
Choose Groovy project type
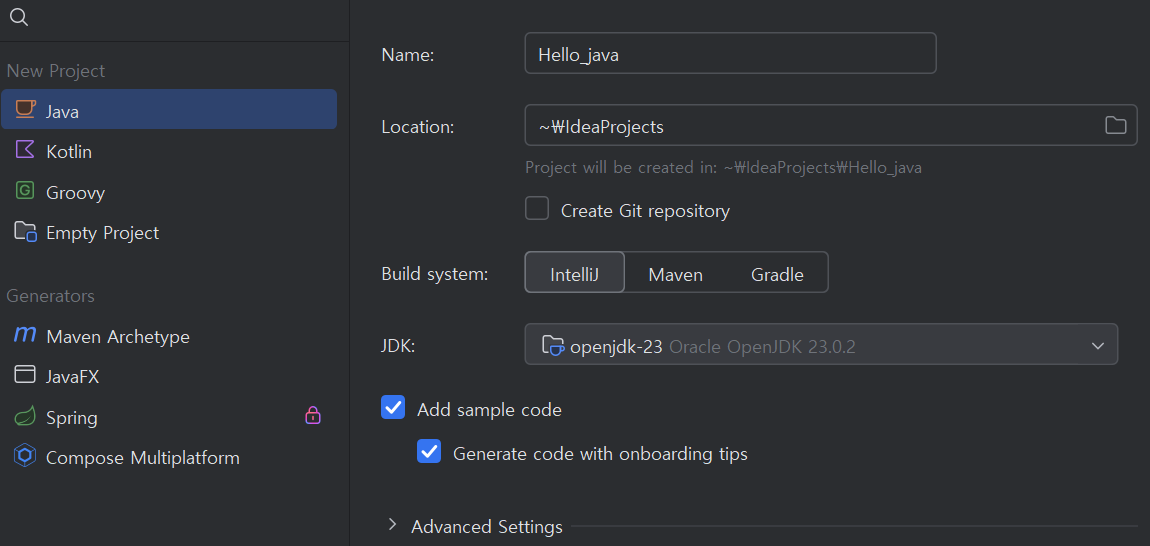[169, 192]
